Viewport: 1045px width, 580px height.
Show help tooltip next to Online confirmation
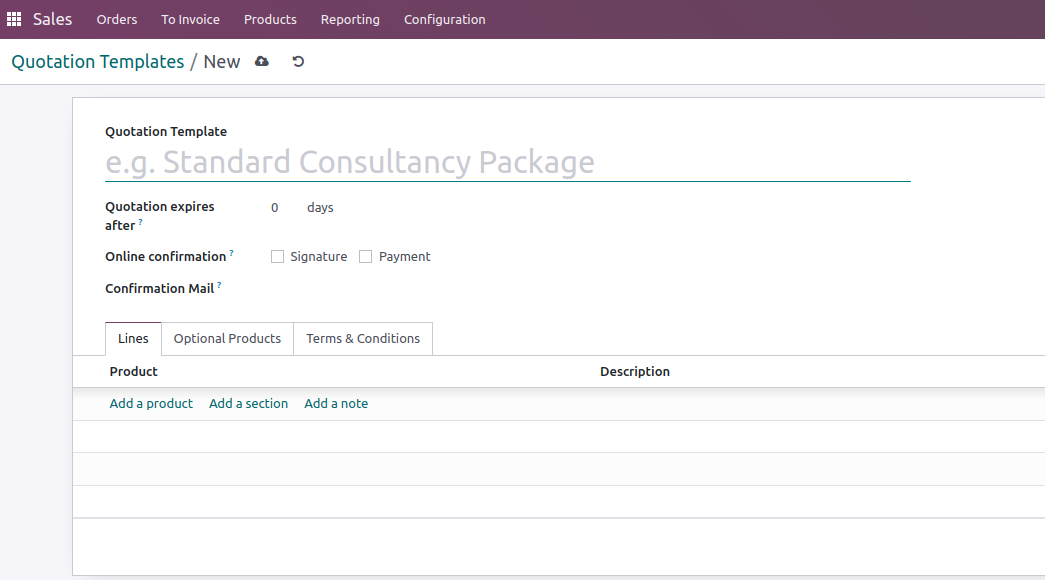[231, 254]
